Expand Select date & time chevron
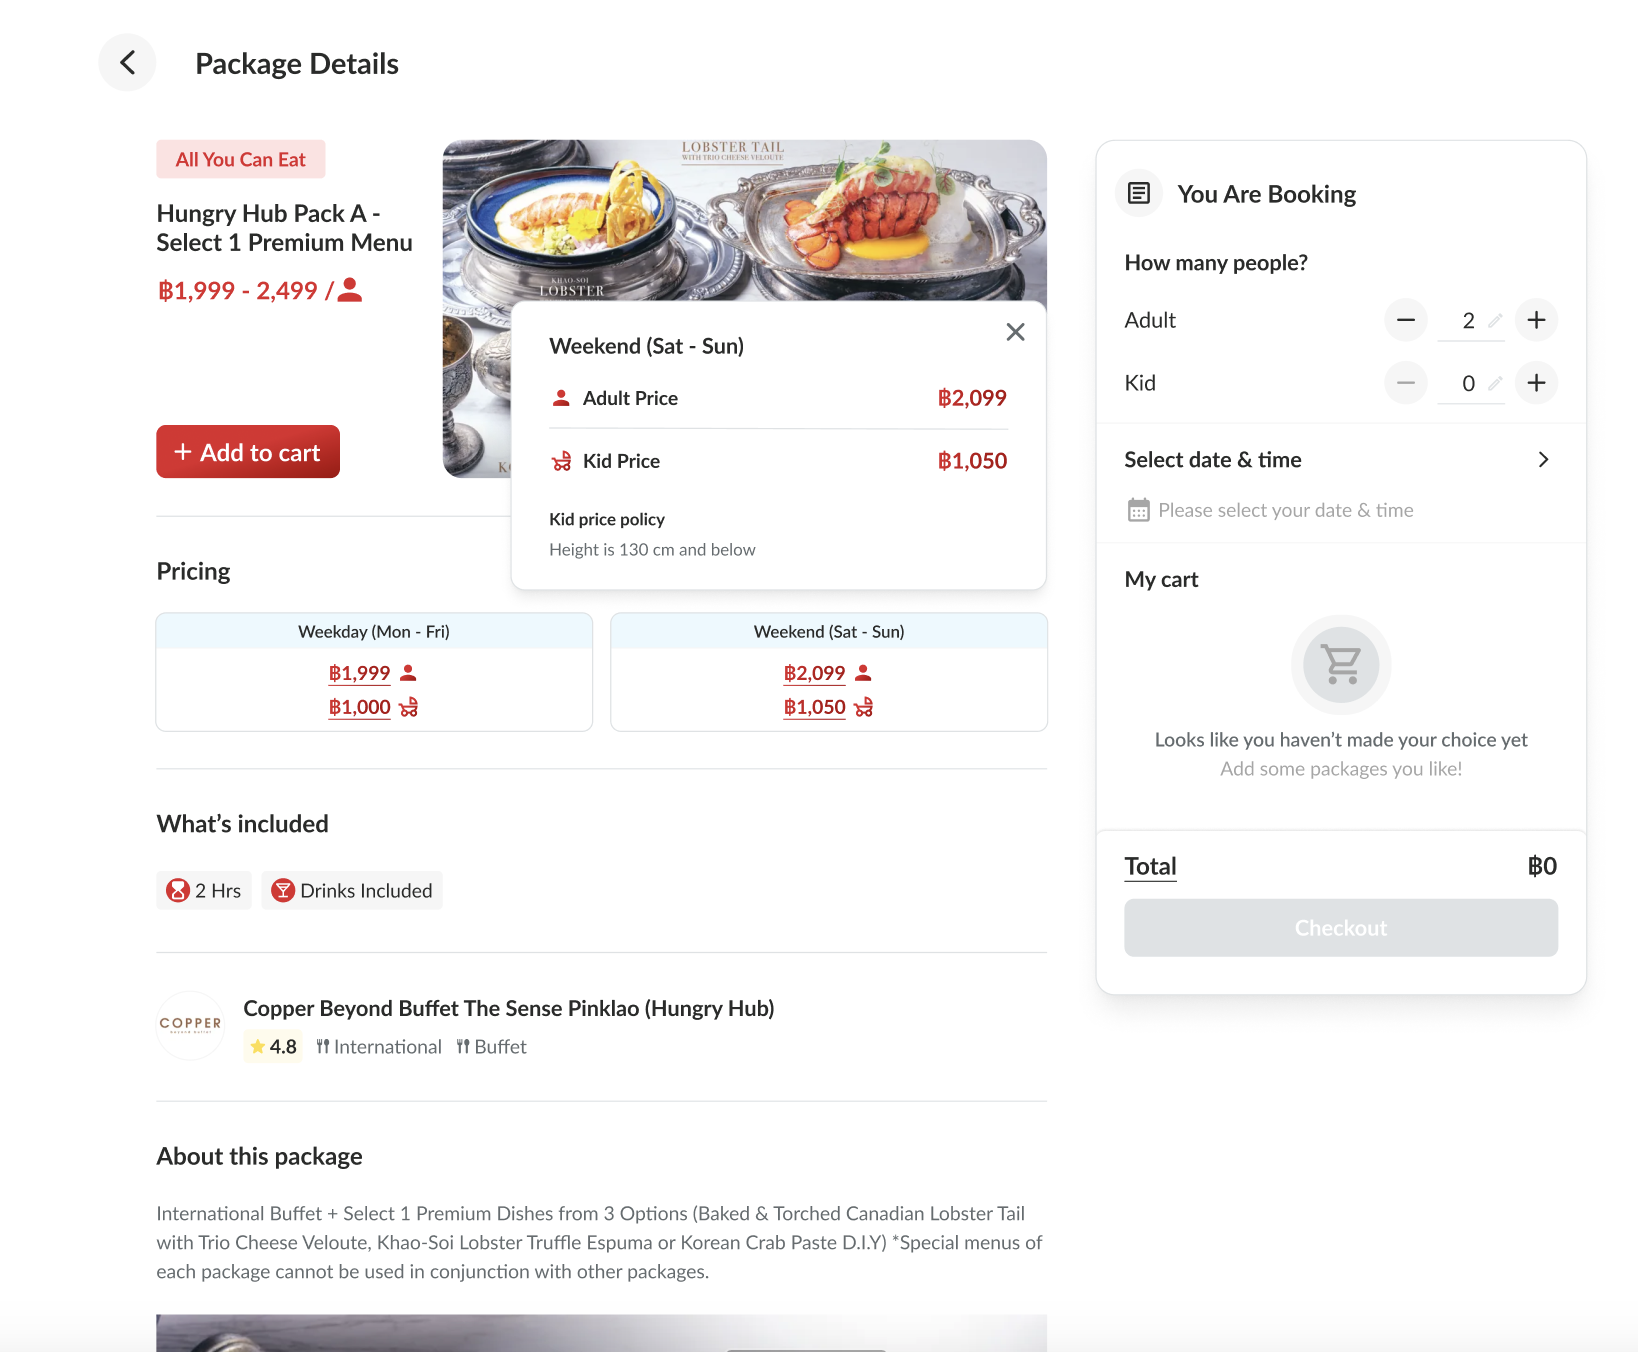 pyautogui.click(x=1543, y=460)
